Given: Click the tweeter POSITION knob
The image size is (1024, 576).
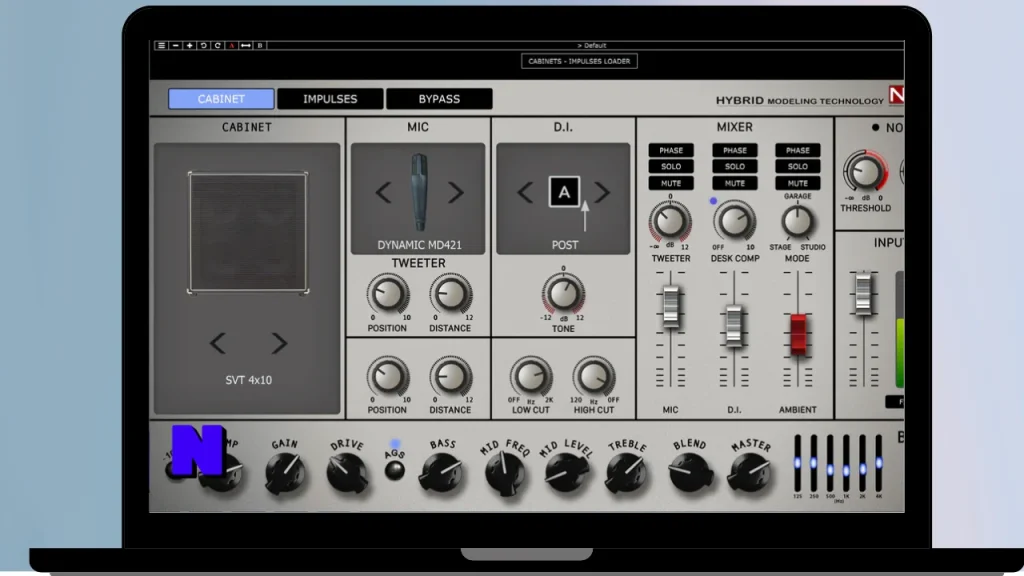Looking at the screenshot, I should [x=388, y=294].
